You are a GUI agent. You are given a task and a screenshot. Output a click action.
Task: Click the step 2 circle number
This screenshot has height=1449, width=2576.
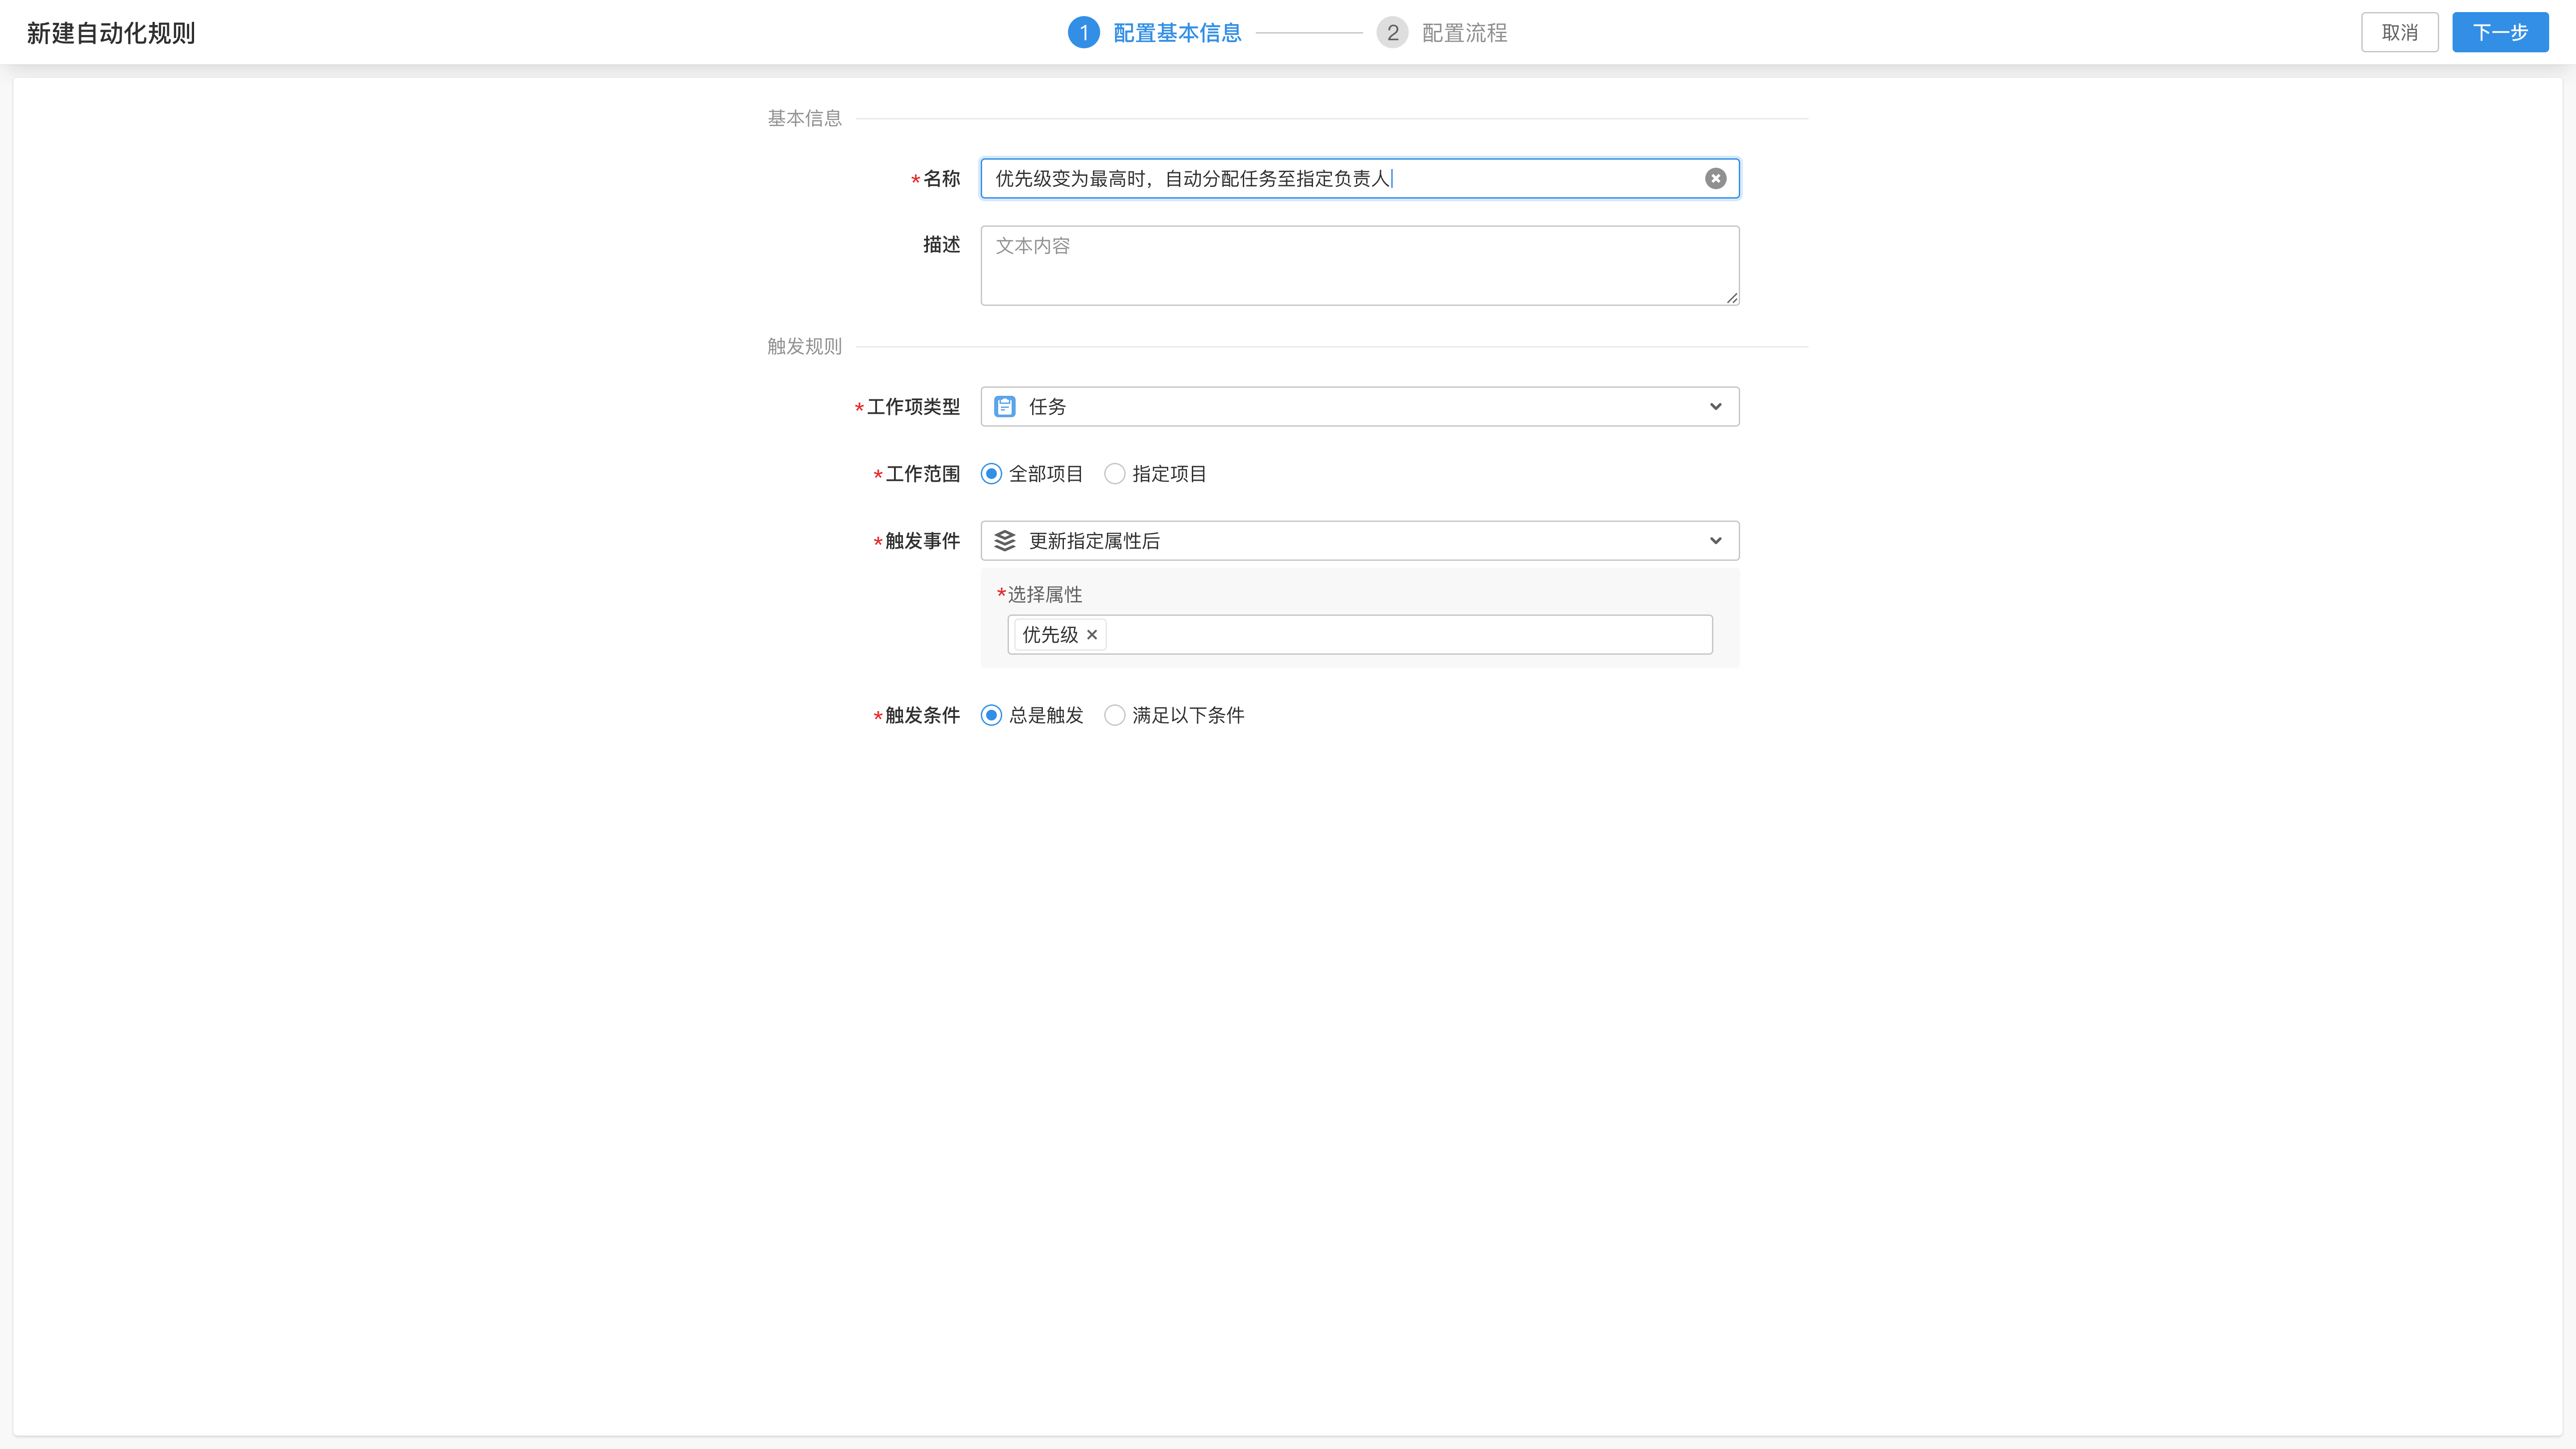click(x=1392, y=33)
